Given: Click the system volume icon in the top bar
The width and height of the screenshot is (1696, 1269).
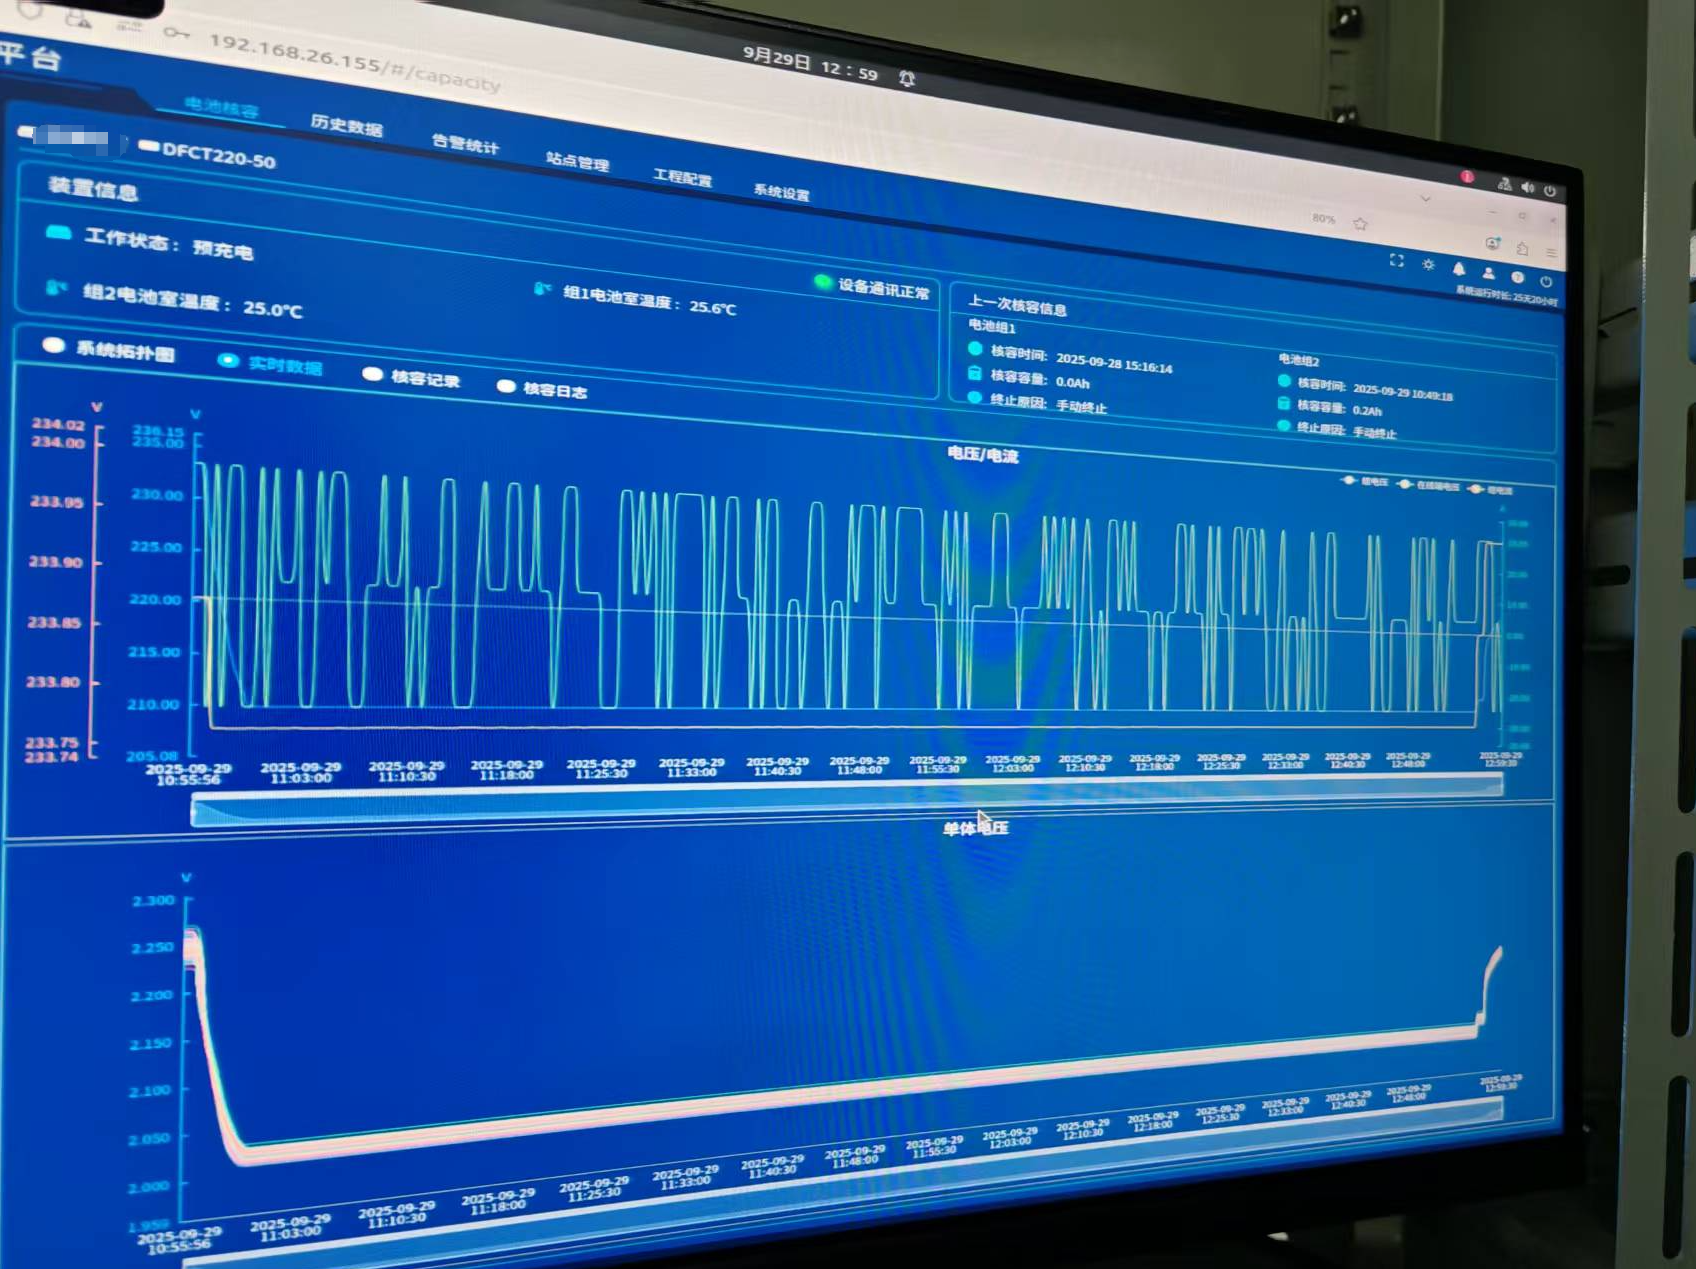Looking at the screenshot, I should (1527, 187).
